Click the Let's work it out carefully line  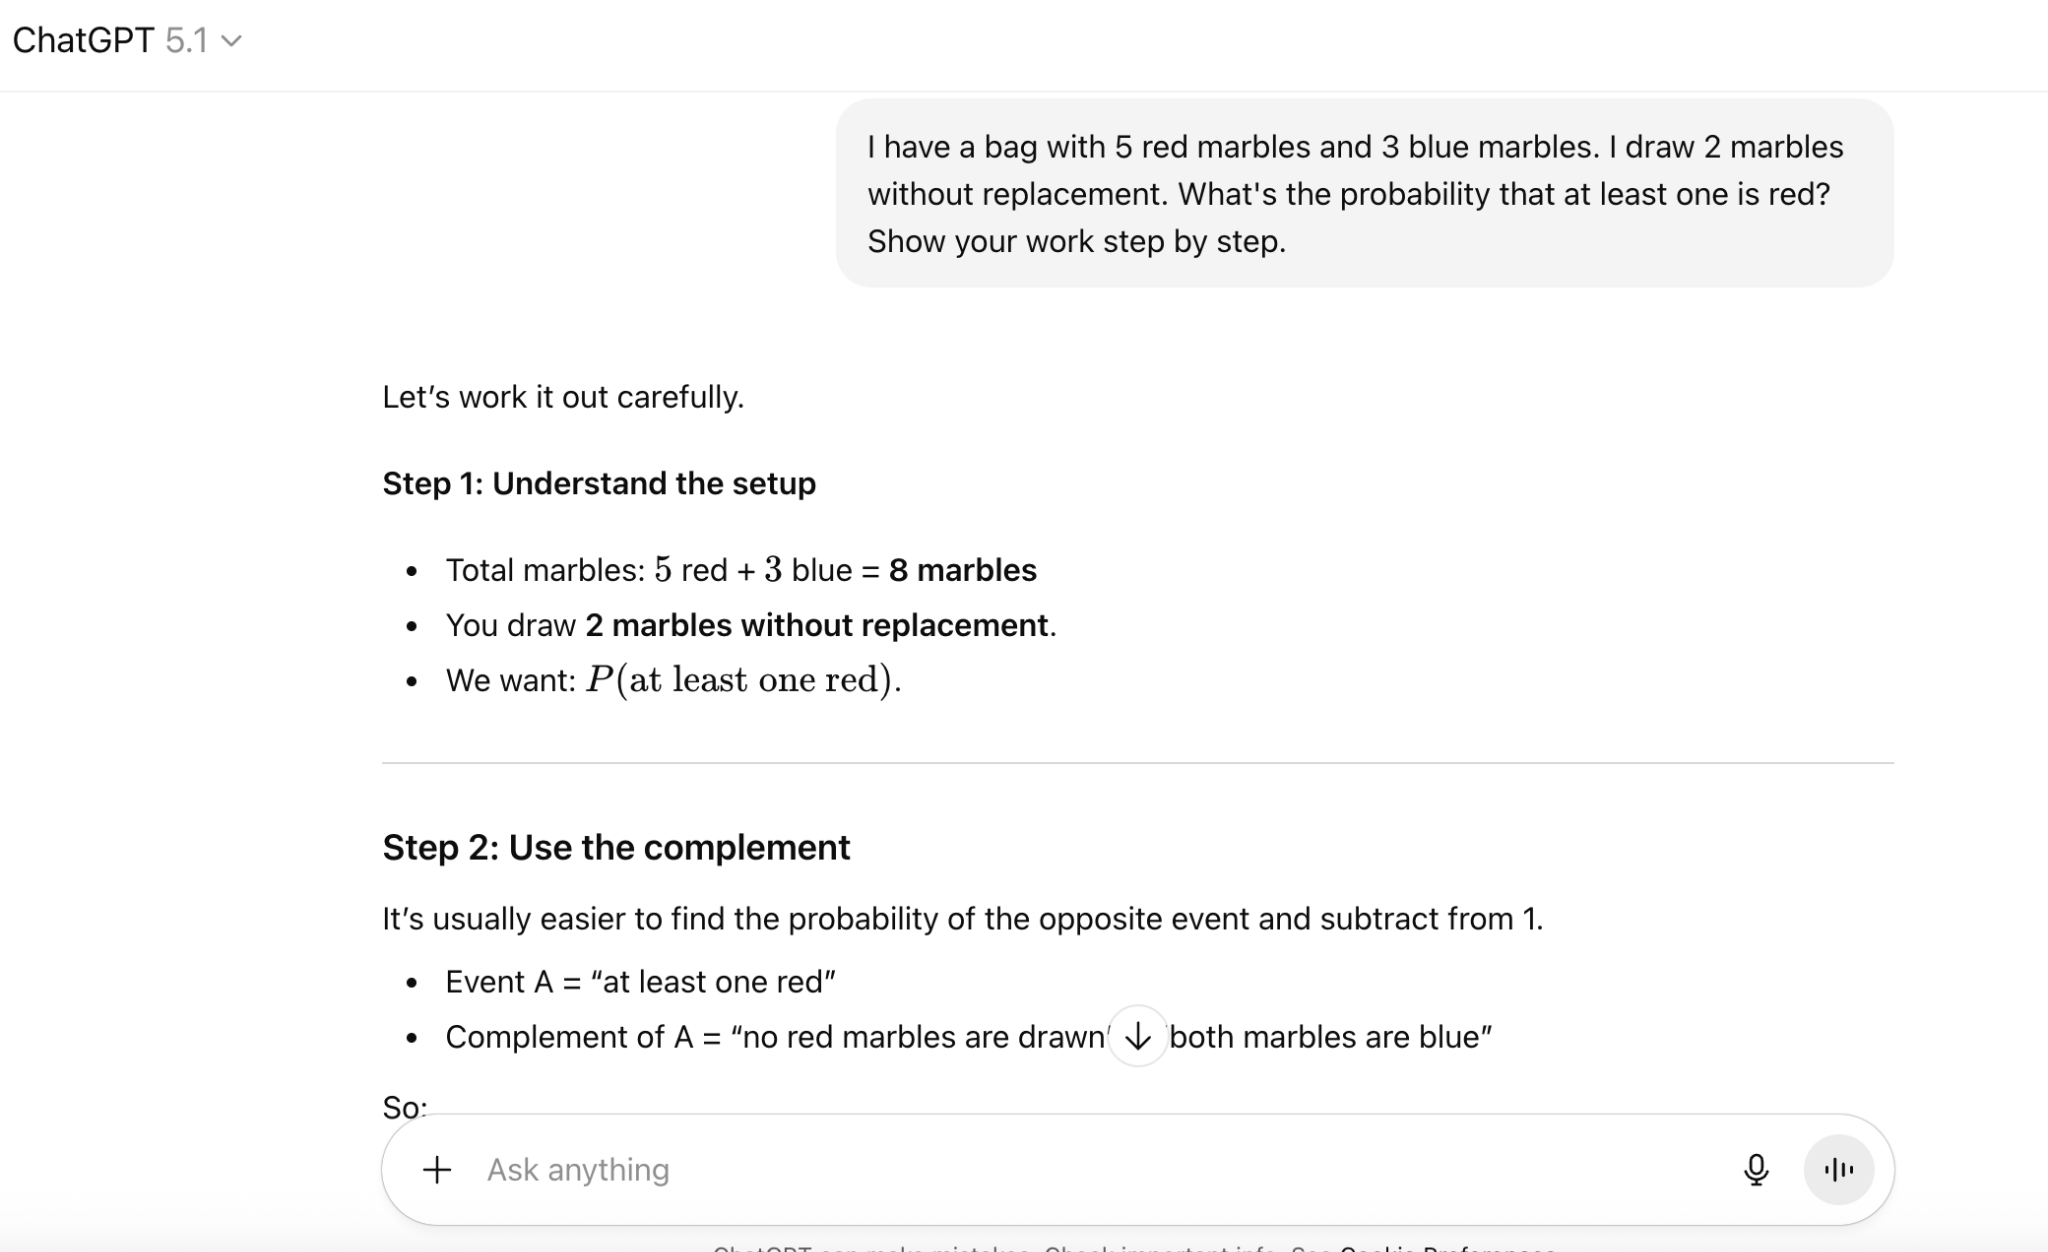[563, 397]
